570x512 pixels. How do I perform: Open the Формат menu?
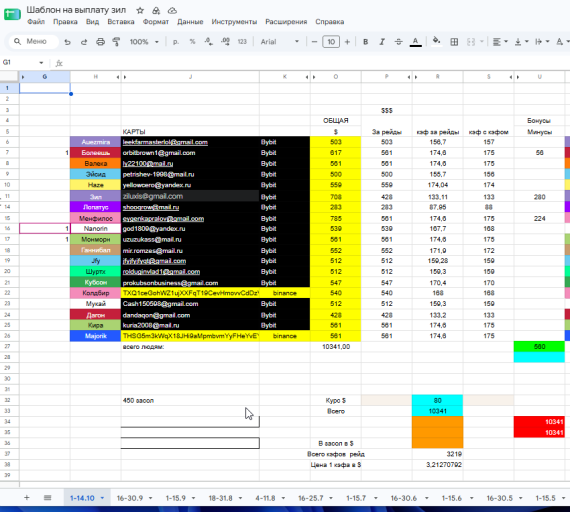[156, 22]
